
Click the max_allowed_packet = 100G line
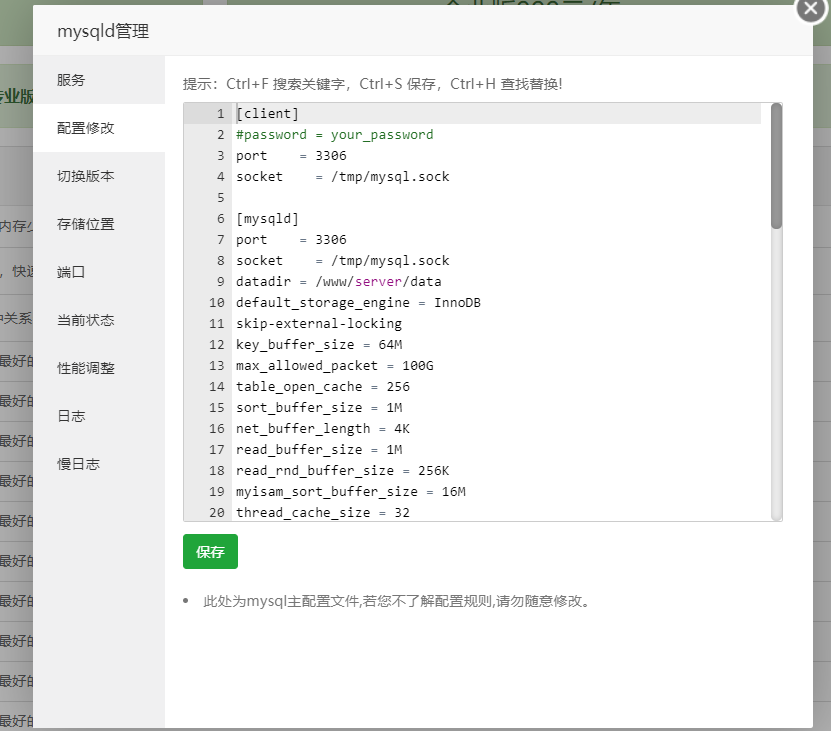[x=334, y=366]
